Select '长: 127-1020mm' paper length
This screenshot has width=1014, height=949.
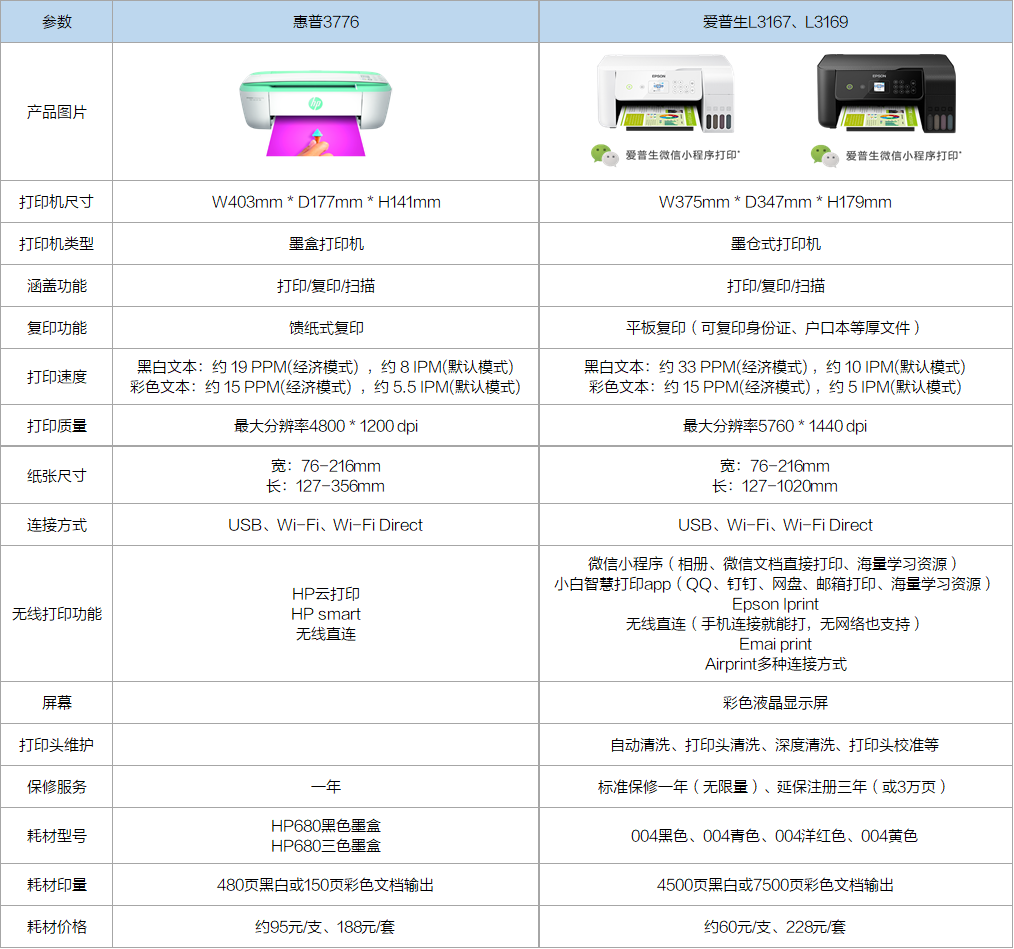775,486
